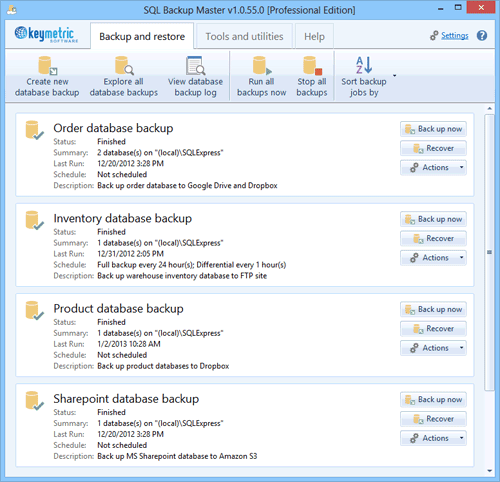Click summary "2 database(s) on (local)\SQLExpress"
The image size is (500, 482).
160,153
